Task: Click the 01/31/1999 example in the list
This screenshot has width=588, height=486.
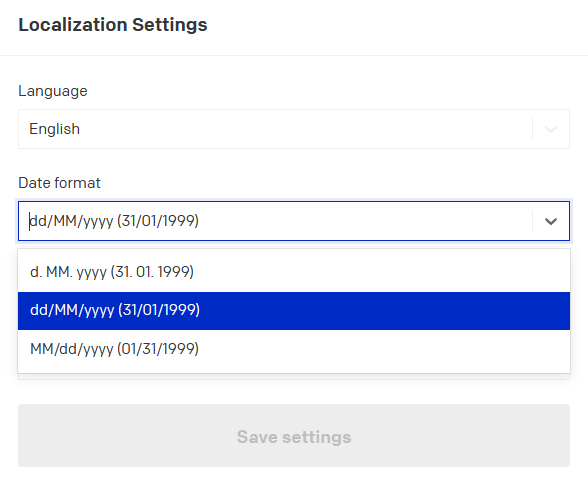Action: [x=158, y=349]
